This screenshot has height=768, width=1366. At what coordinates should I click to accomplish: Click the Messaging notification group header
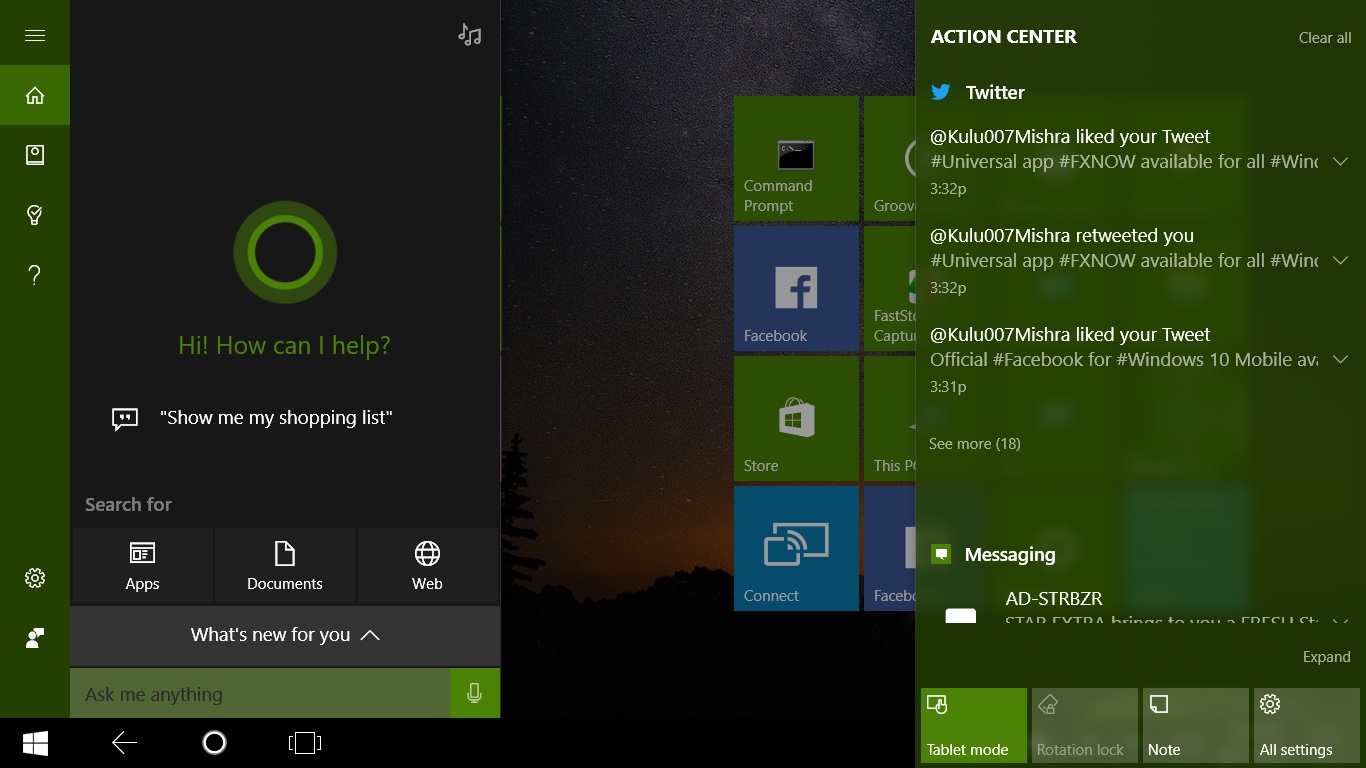pos(993,554)
